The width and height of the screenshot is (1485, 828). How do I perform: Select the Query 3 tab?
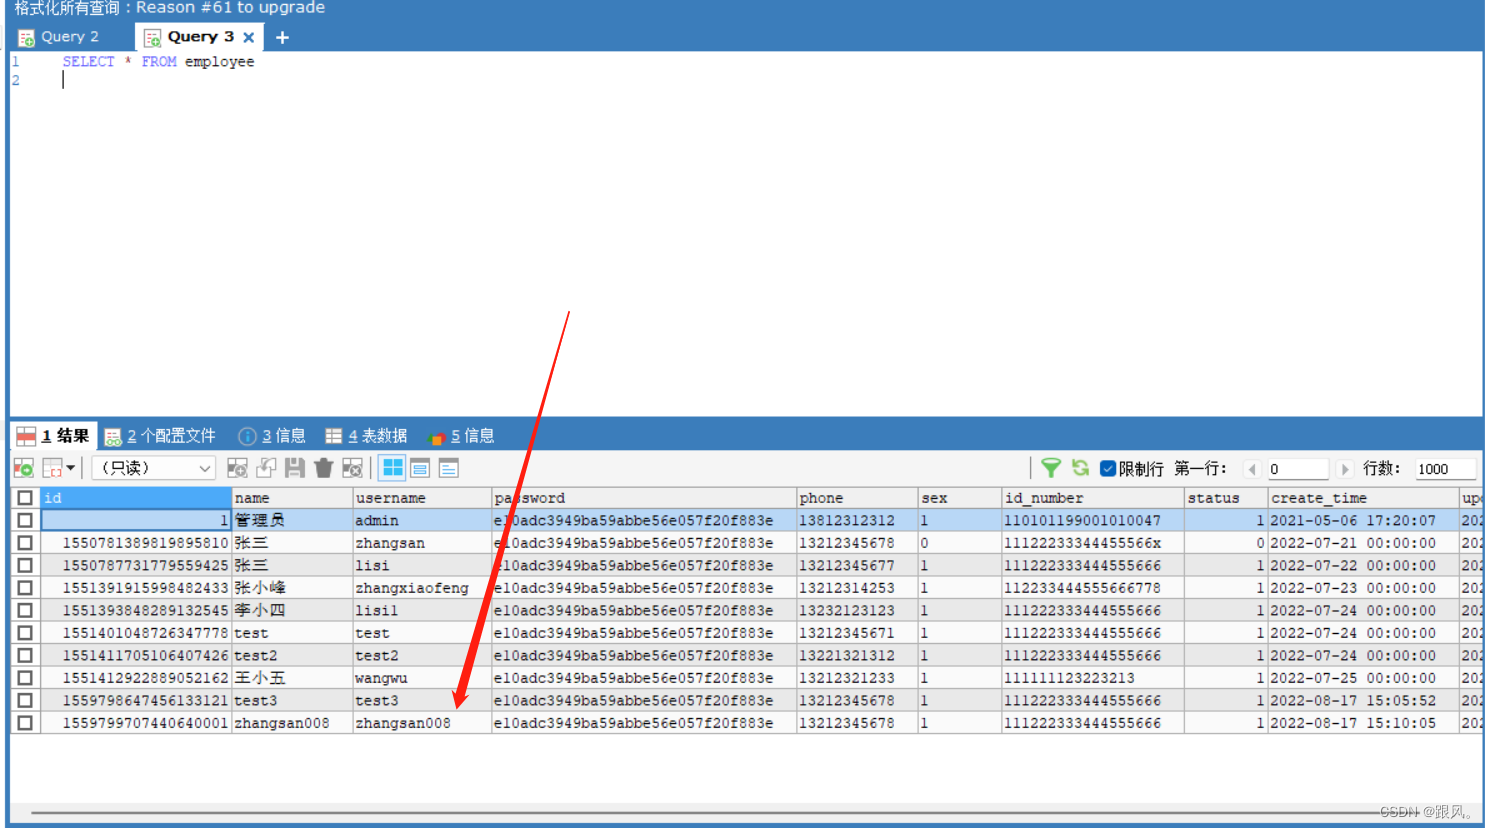coord(200,37)
